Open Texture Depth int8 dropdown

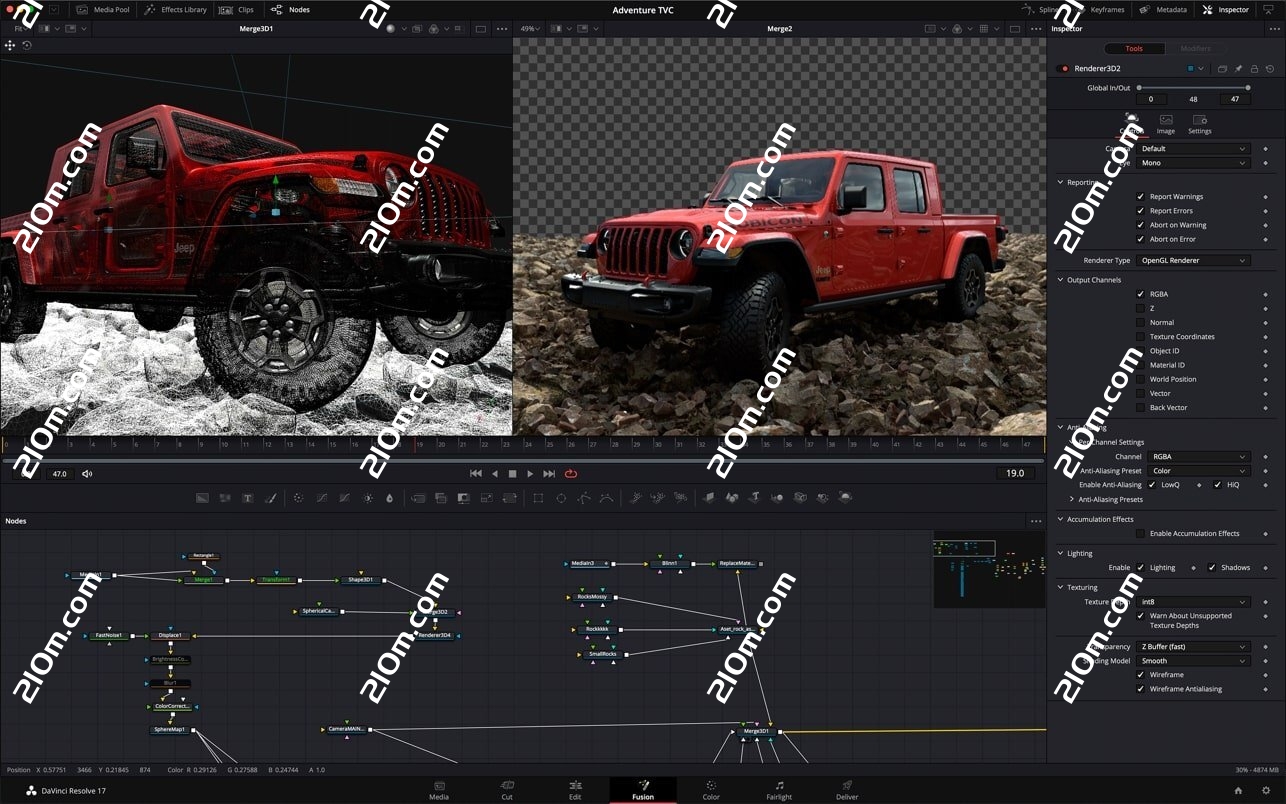click(x=1194, y=602)
